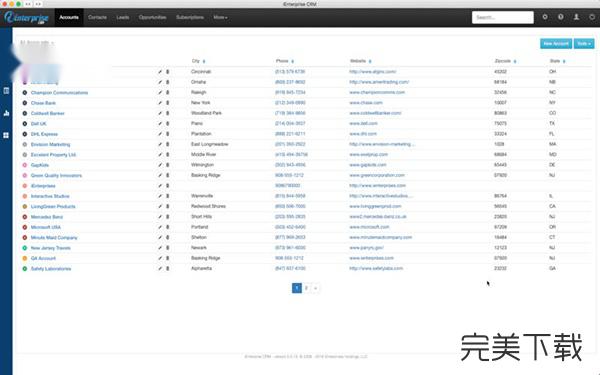The height and width of the screenshot is (375, 600).
Task: Edit Chase Bank with pencil icon
Action: tap(160, 103)
